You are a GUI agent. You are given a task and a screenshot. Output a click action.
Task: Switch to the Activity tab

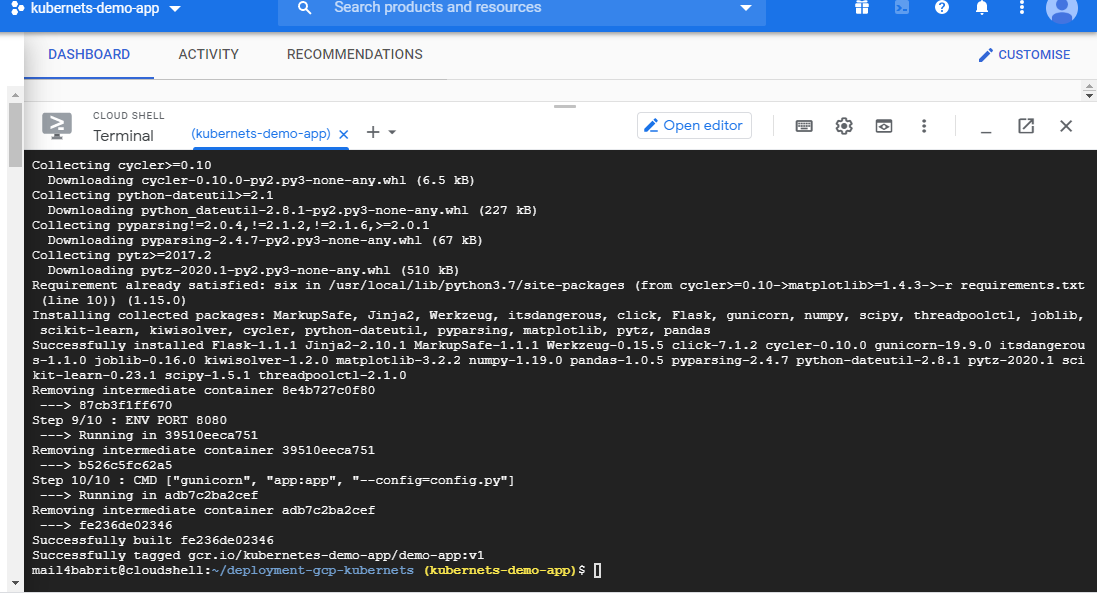[x=208, y=55]
